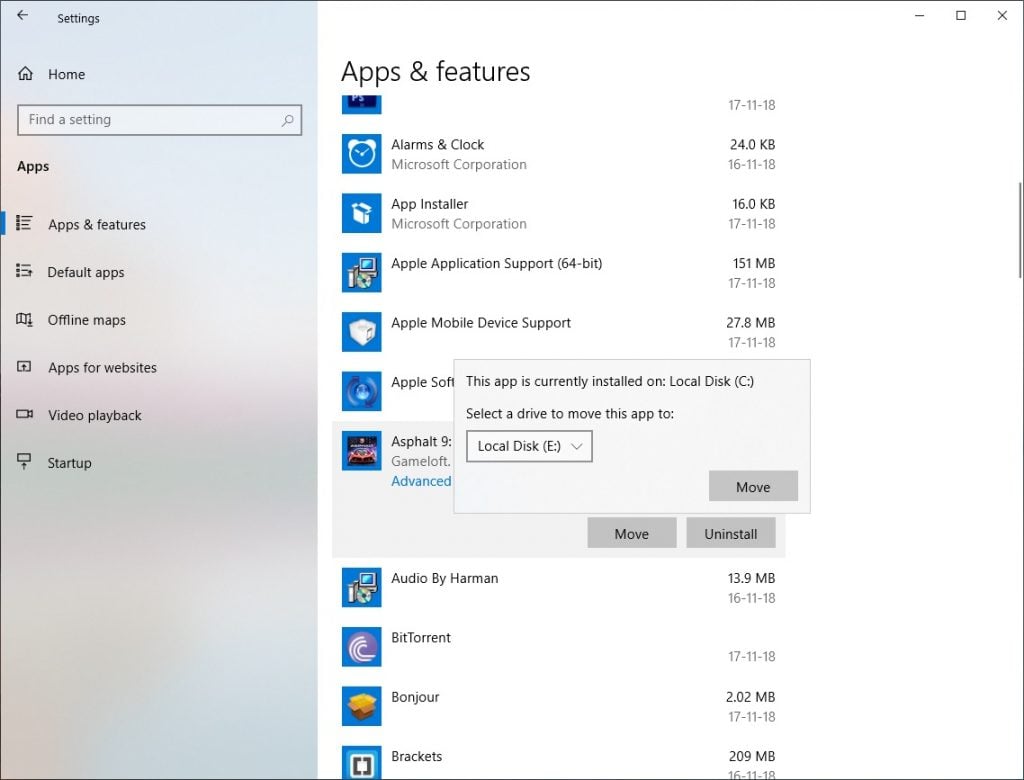Click the BitTorrent app icon
This screenshot has width=1024, height=780.
pos(361,646)
